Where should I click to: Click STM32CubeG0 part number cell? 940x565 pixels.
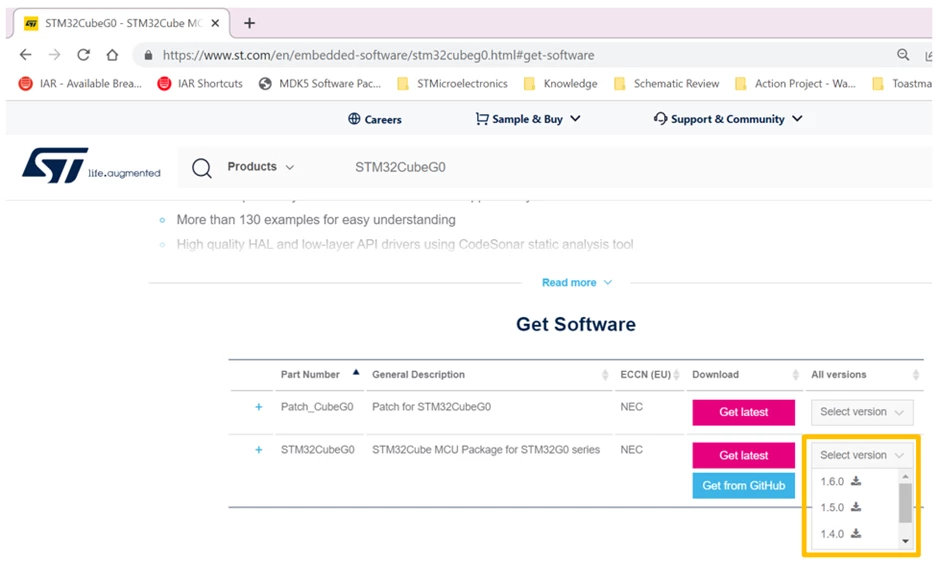click(x=317, y=449)
